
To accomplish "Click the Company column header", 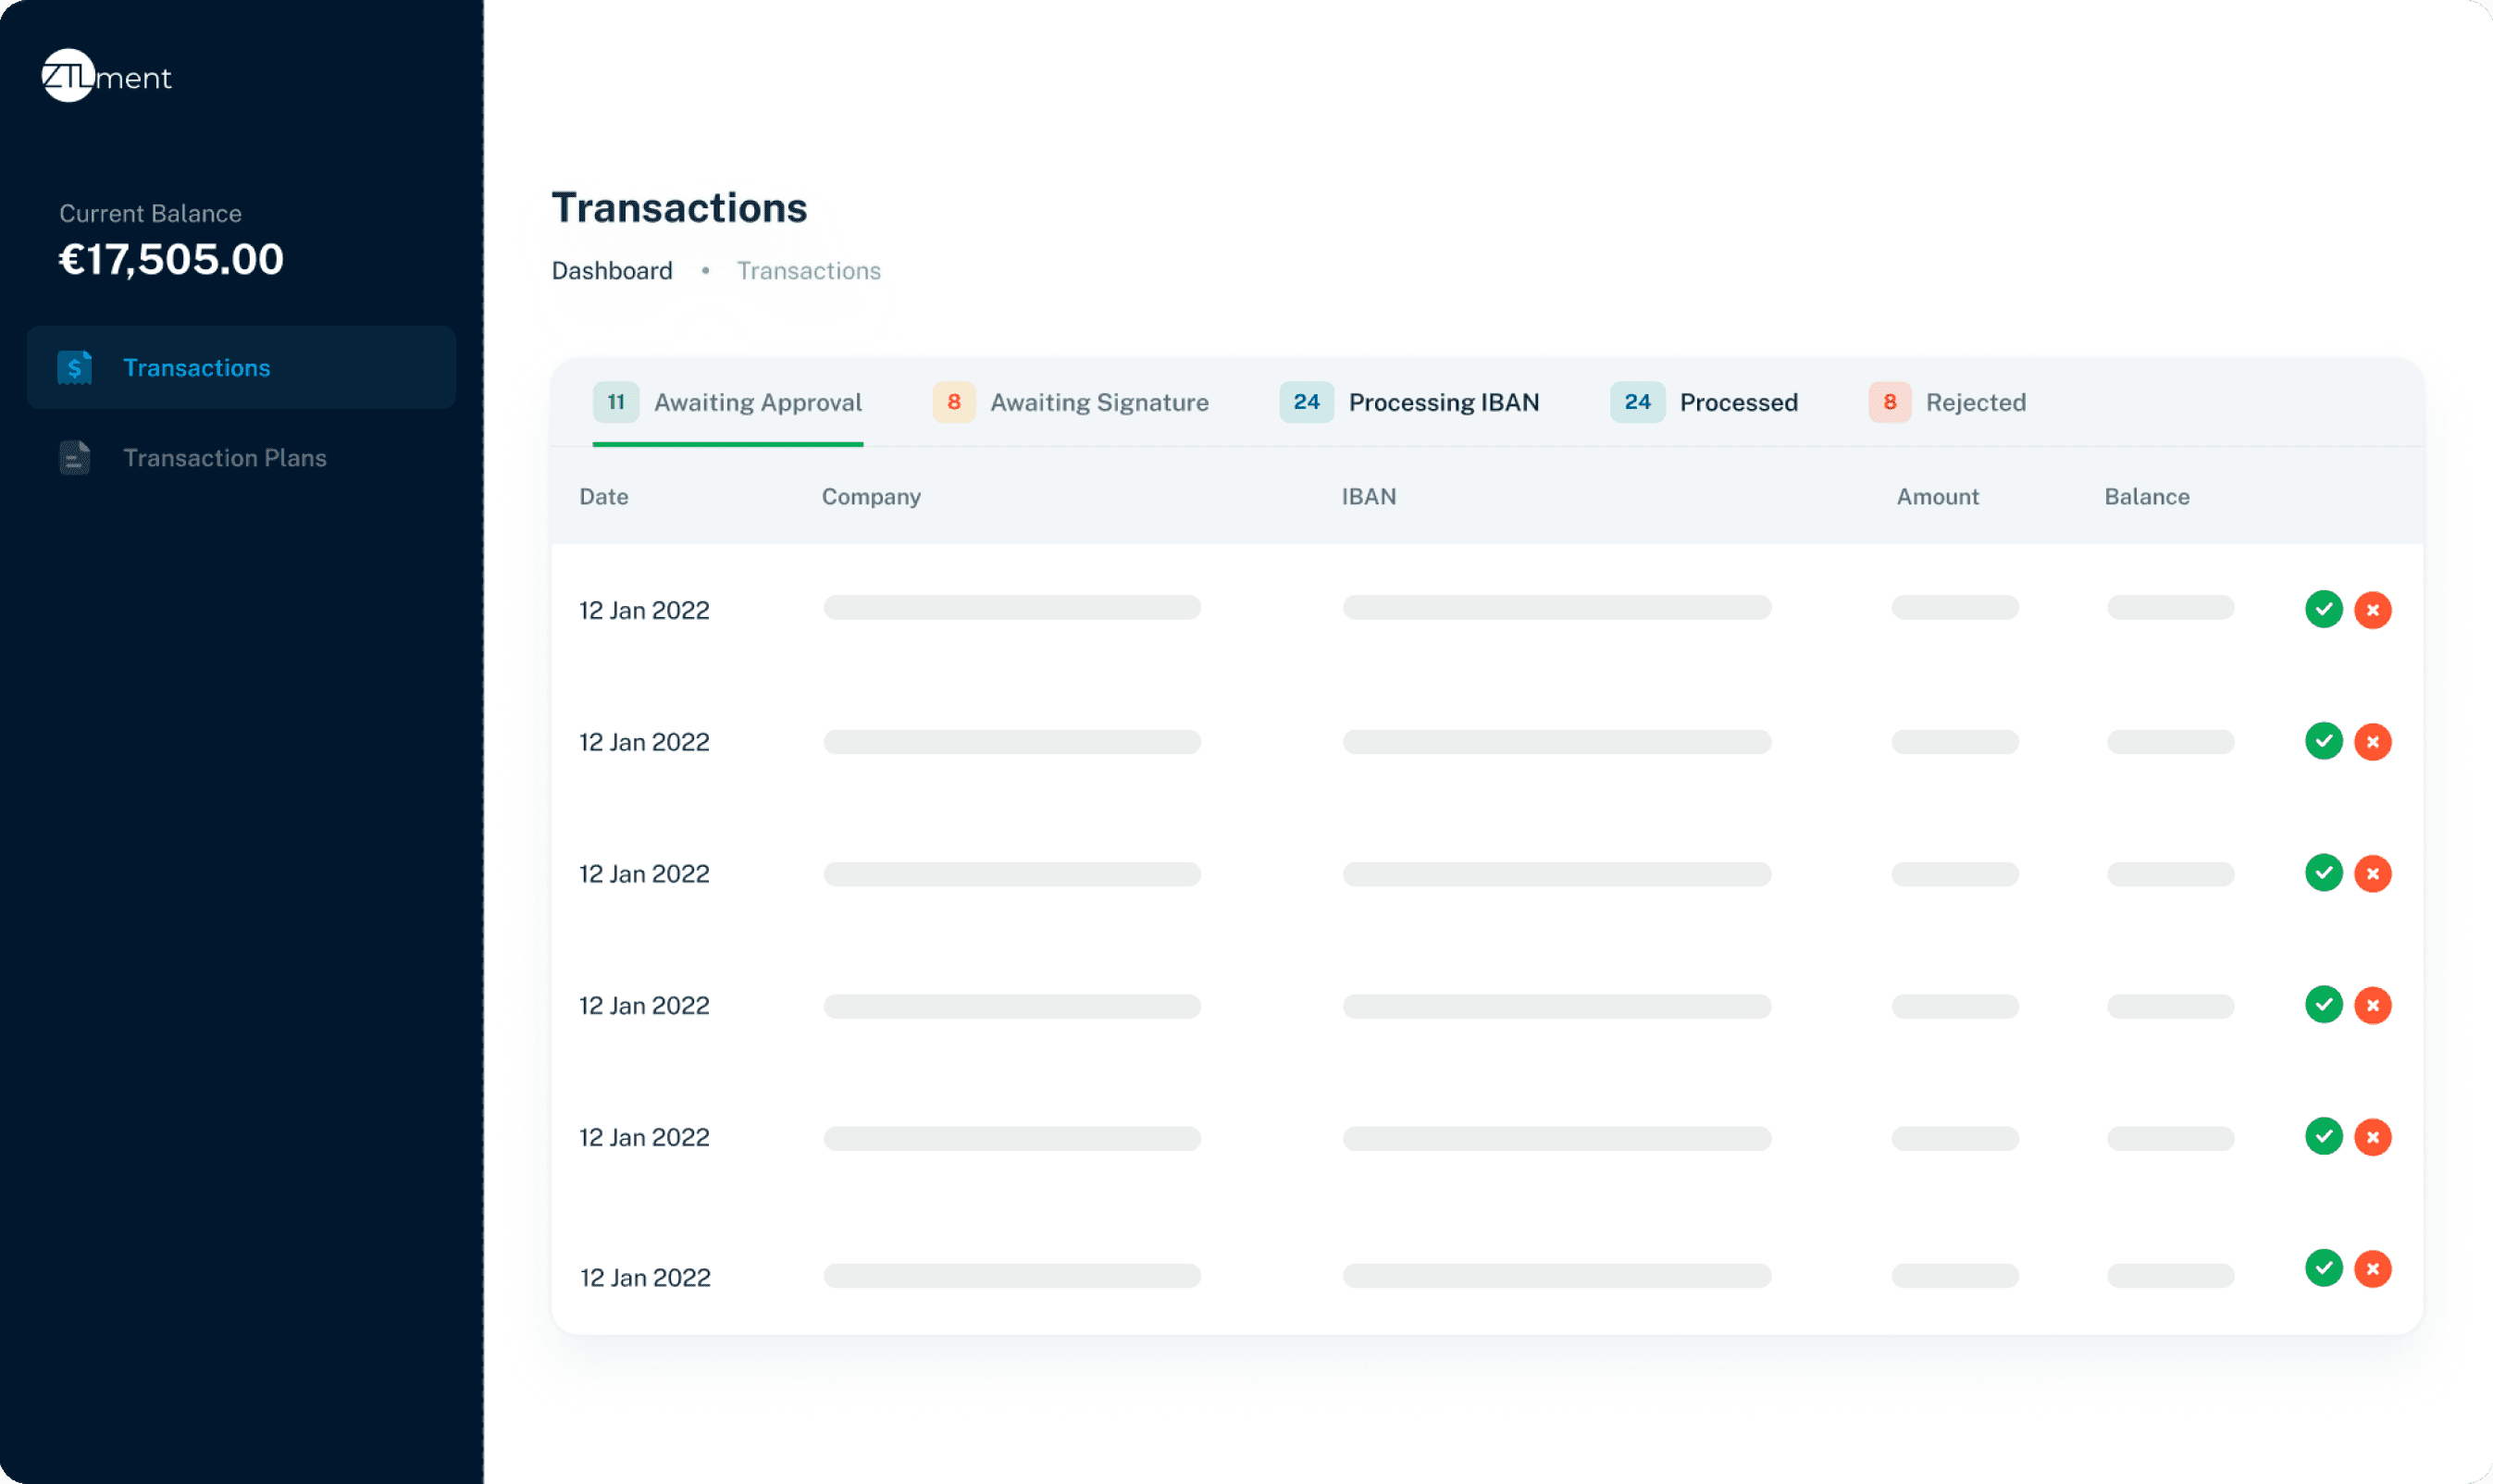I will point(871,497).
